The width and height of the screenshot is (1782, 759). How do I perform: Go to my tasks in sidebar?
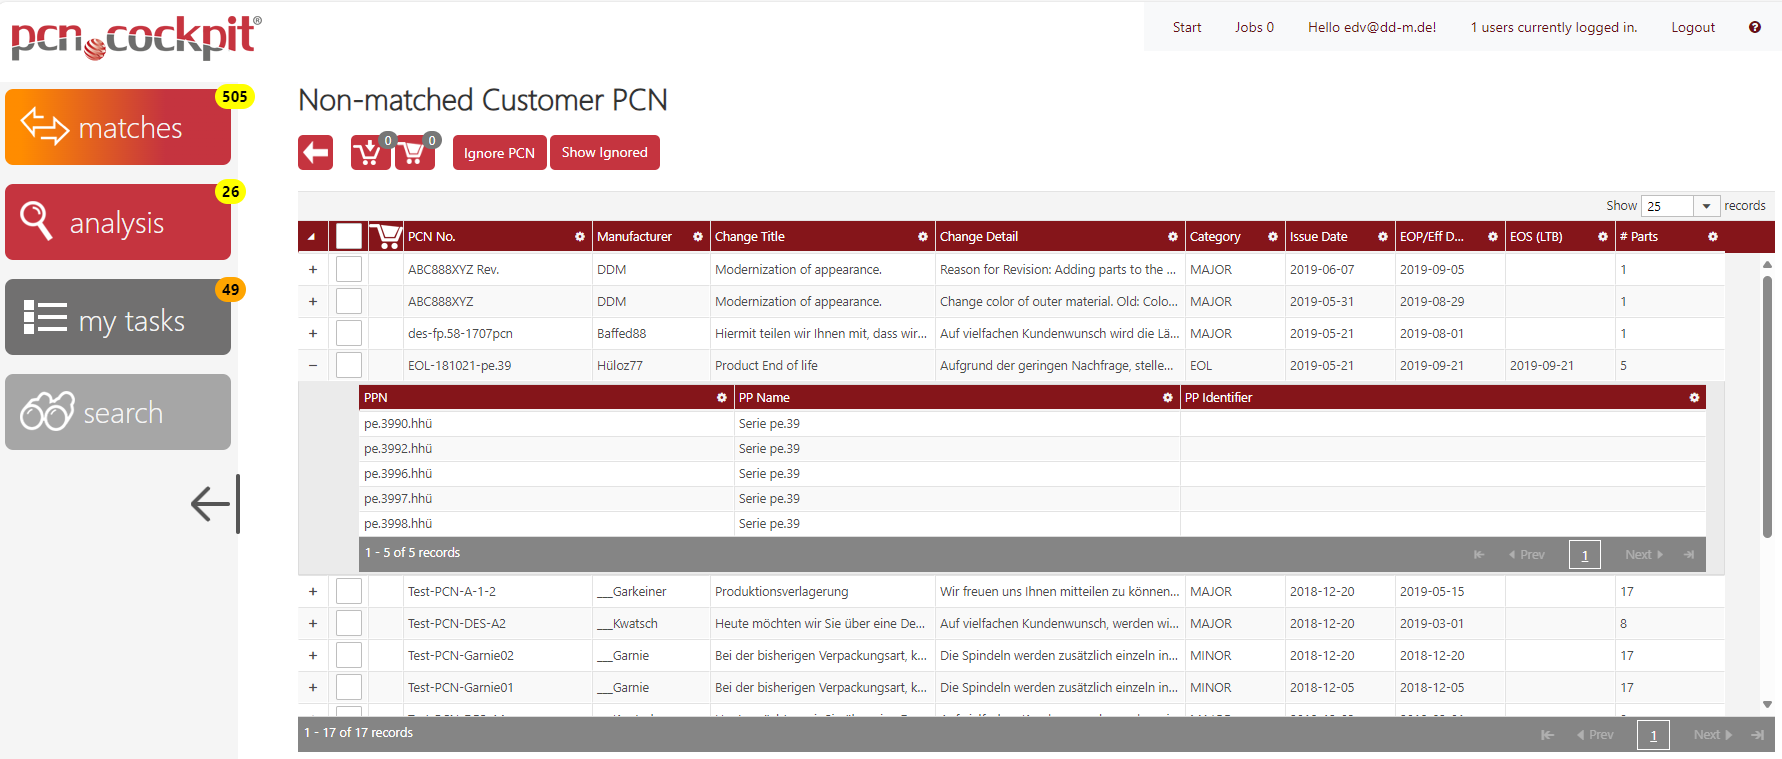pyautogui.click(x=118, y=318)
